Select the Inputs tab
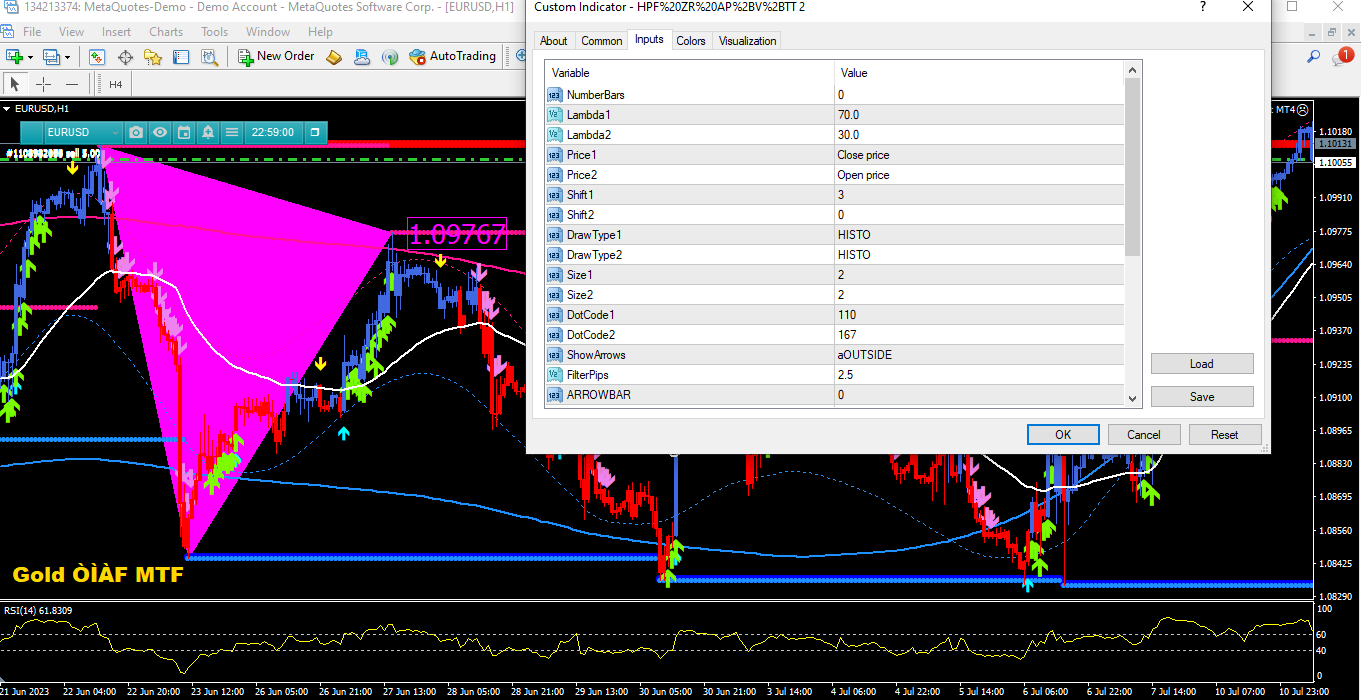The height and width of the screenshot is (700, 1361). [649, 40]
